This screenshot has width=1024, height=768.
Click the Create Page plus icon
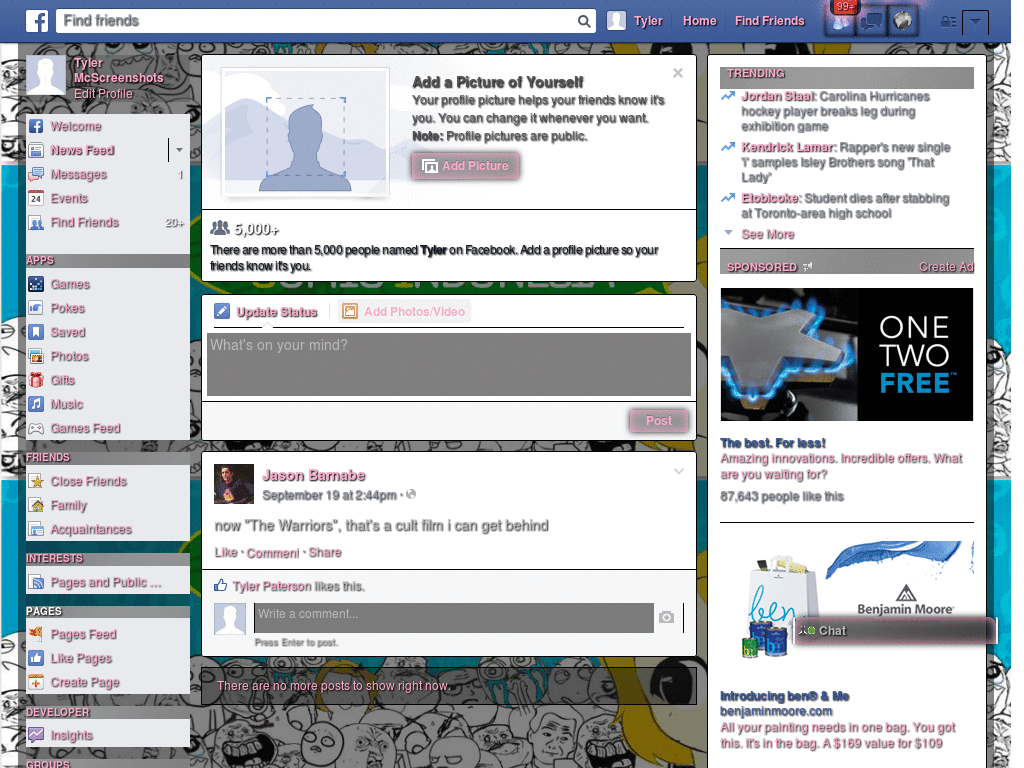click(x=36, y=682)
